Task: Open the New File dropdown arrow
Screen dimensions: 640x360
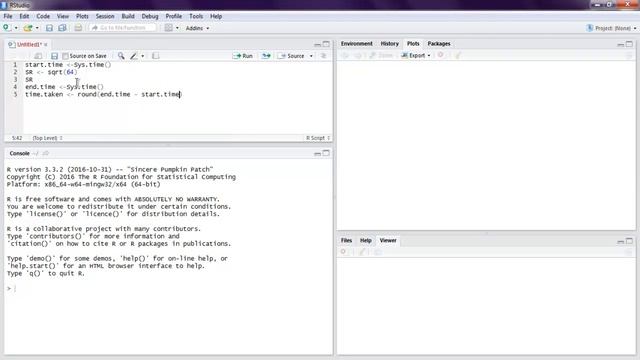Action: (16, 28)
